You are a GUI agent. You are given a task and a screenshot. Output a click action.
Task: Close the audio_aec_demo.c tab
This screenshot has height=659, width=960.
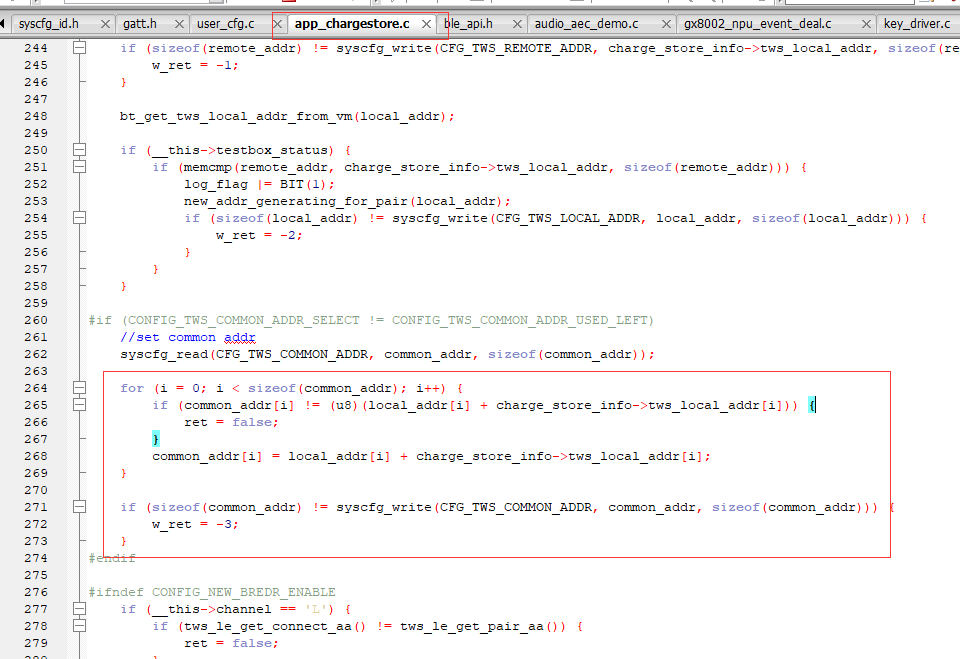[x=667, y=24]
